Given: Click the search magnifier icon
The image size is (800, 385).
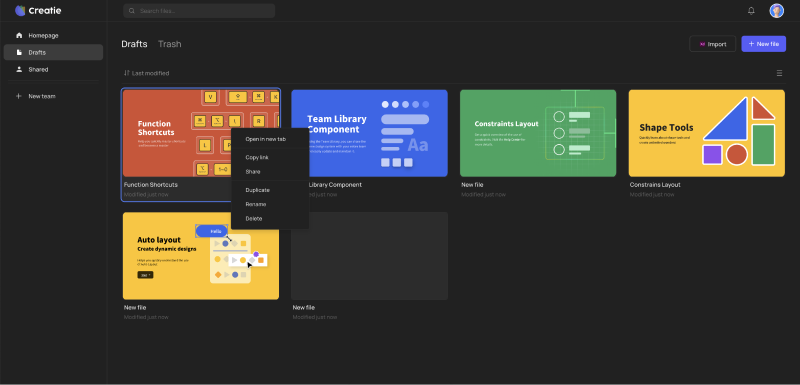Looking at the screenshot, I should click(132, 11).
